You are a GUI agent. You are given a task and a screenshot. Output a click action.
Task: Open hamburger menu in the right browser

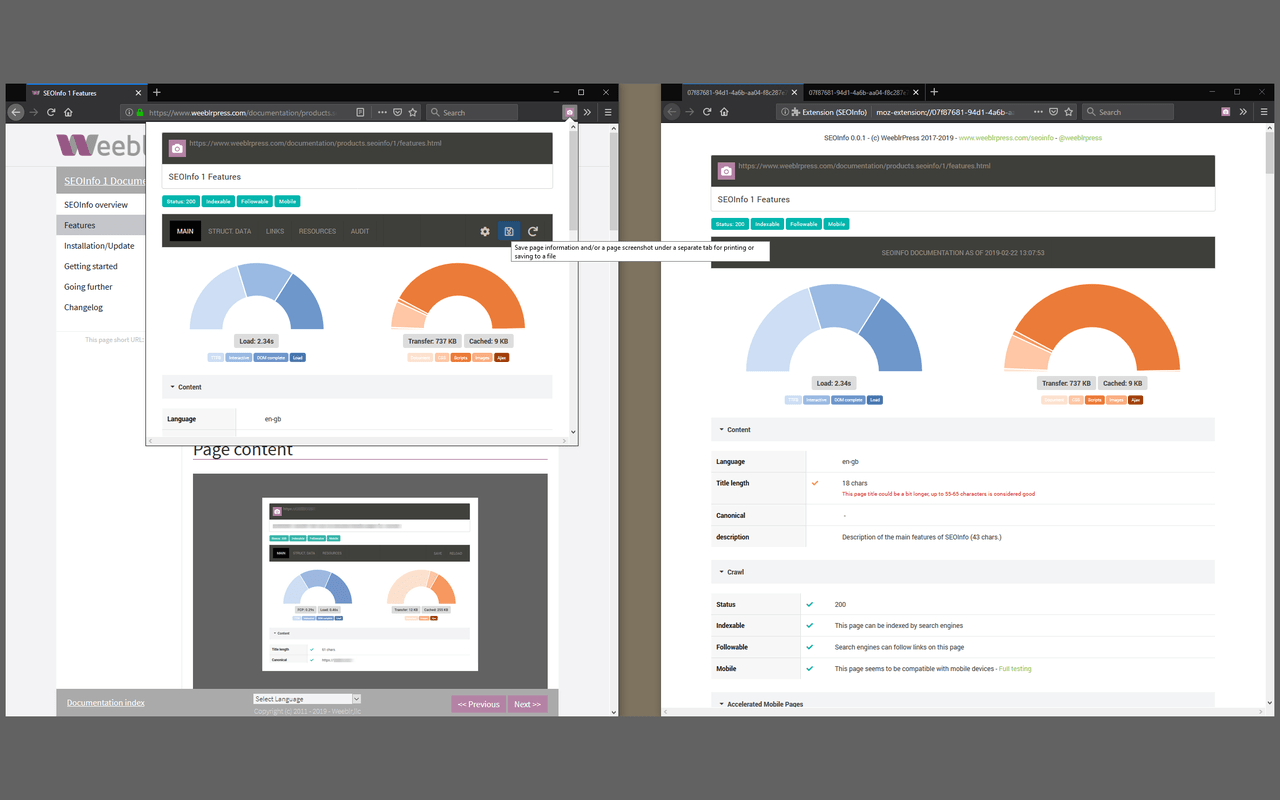pos(1263,112)
